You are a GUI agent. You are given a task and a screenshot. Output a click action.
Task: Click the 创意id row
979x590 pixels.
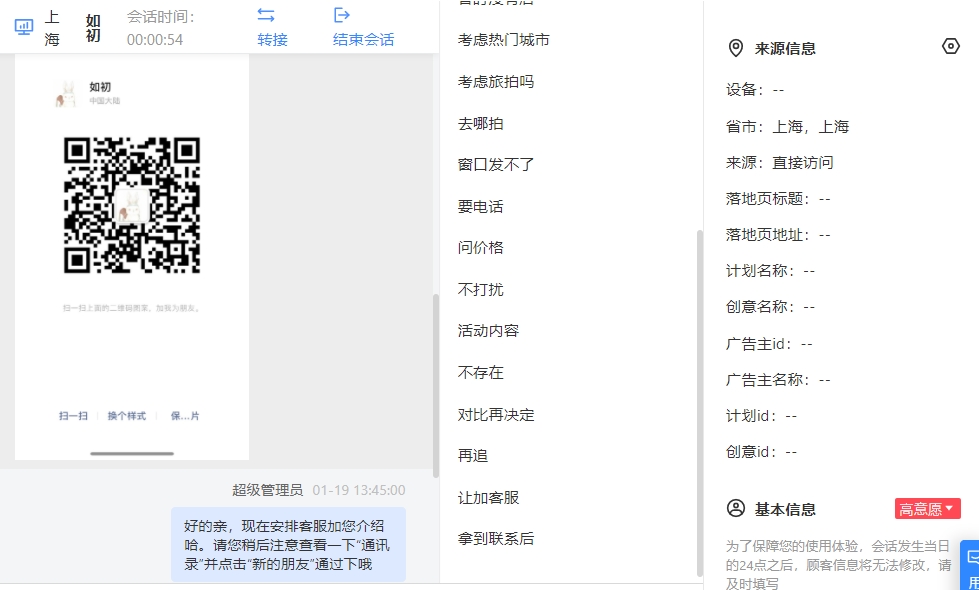(x=761, y=452)
